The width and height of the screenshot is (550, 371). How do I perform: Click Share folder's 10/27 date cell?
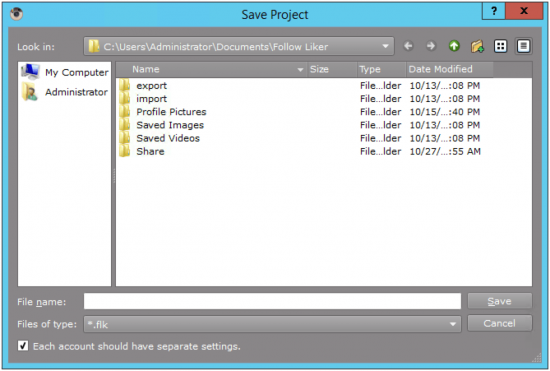coord(445,151)
